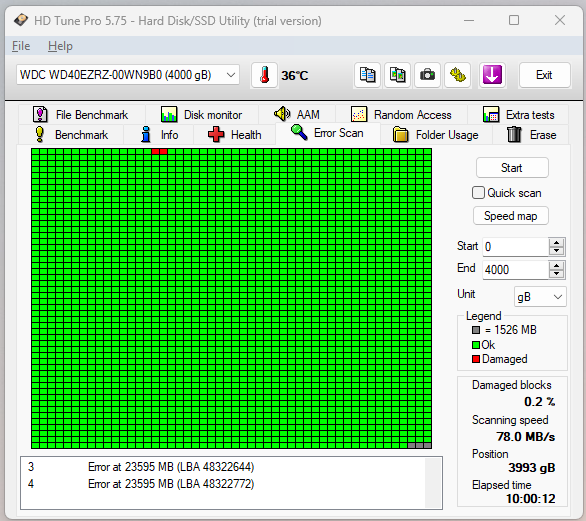This screenshot has width=586, height=521.
Task: Click the End value input field
Action: tap(515, 269)
